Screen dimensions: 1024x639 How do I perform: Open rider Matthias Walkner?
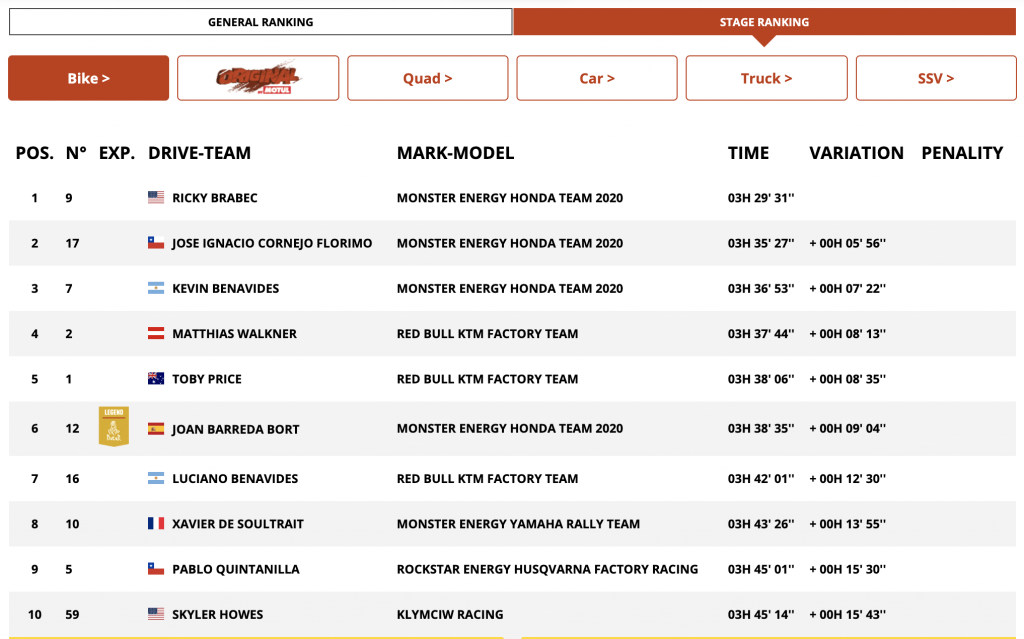234,334
